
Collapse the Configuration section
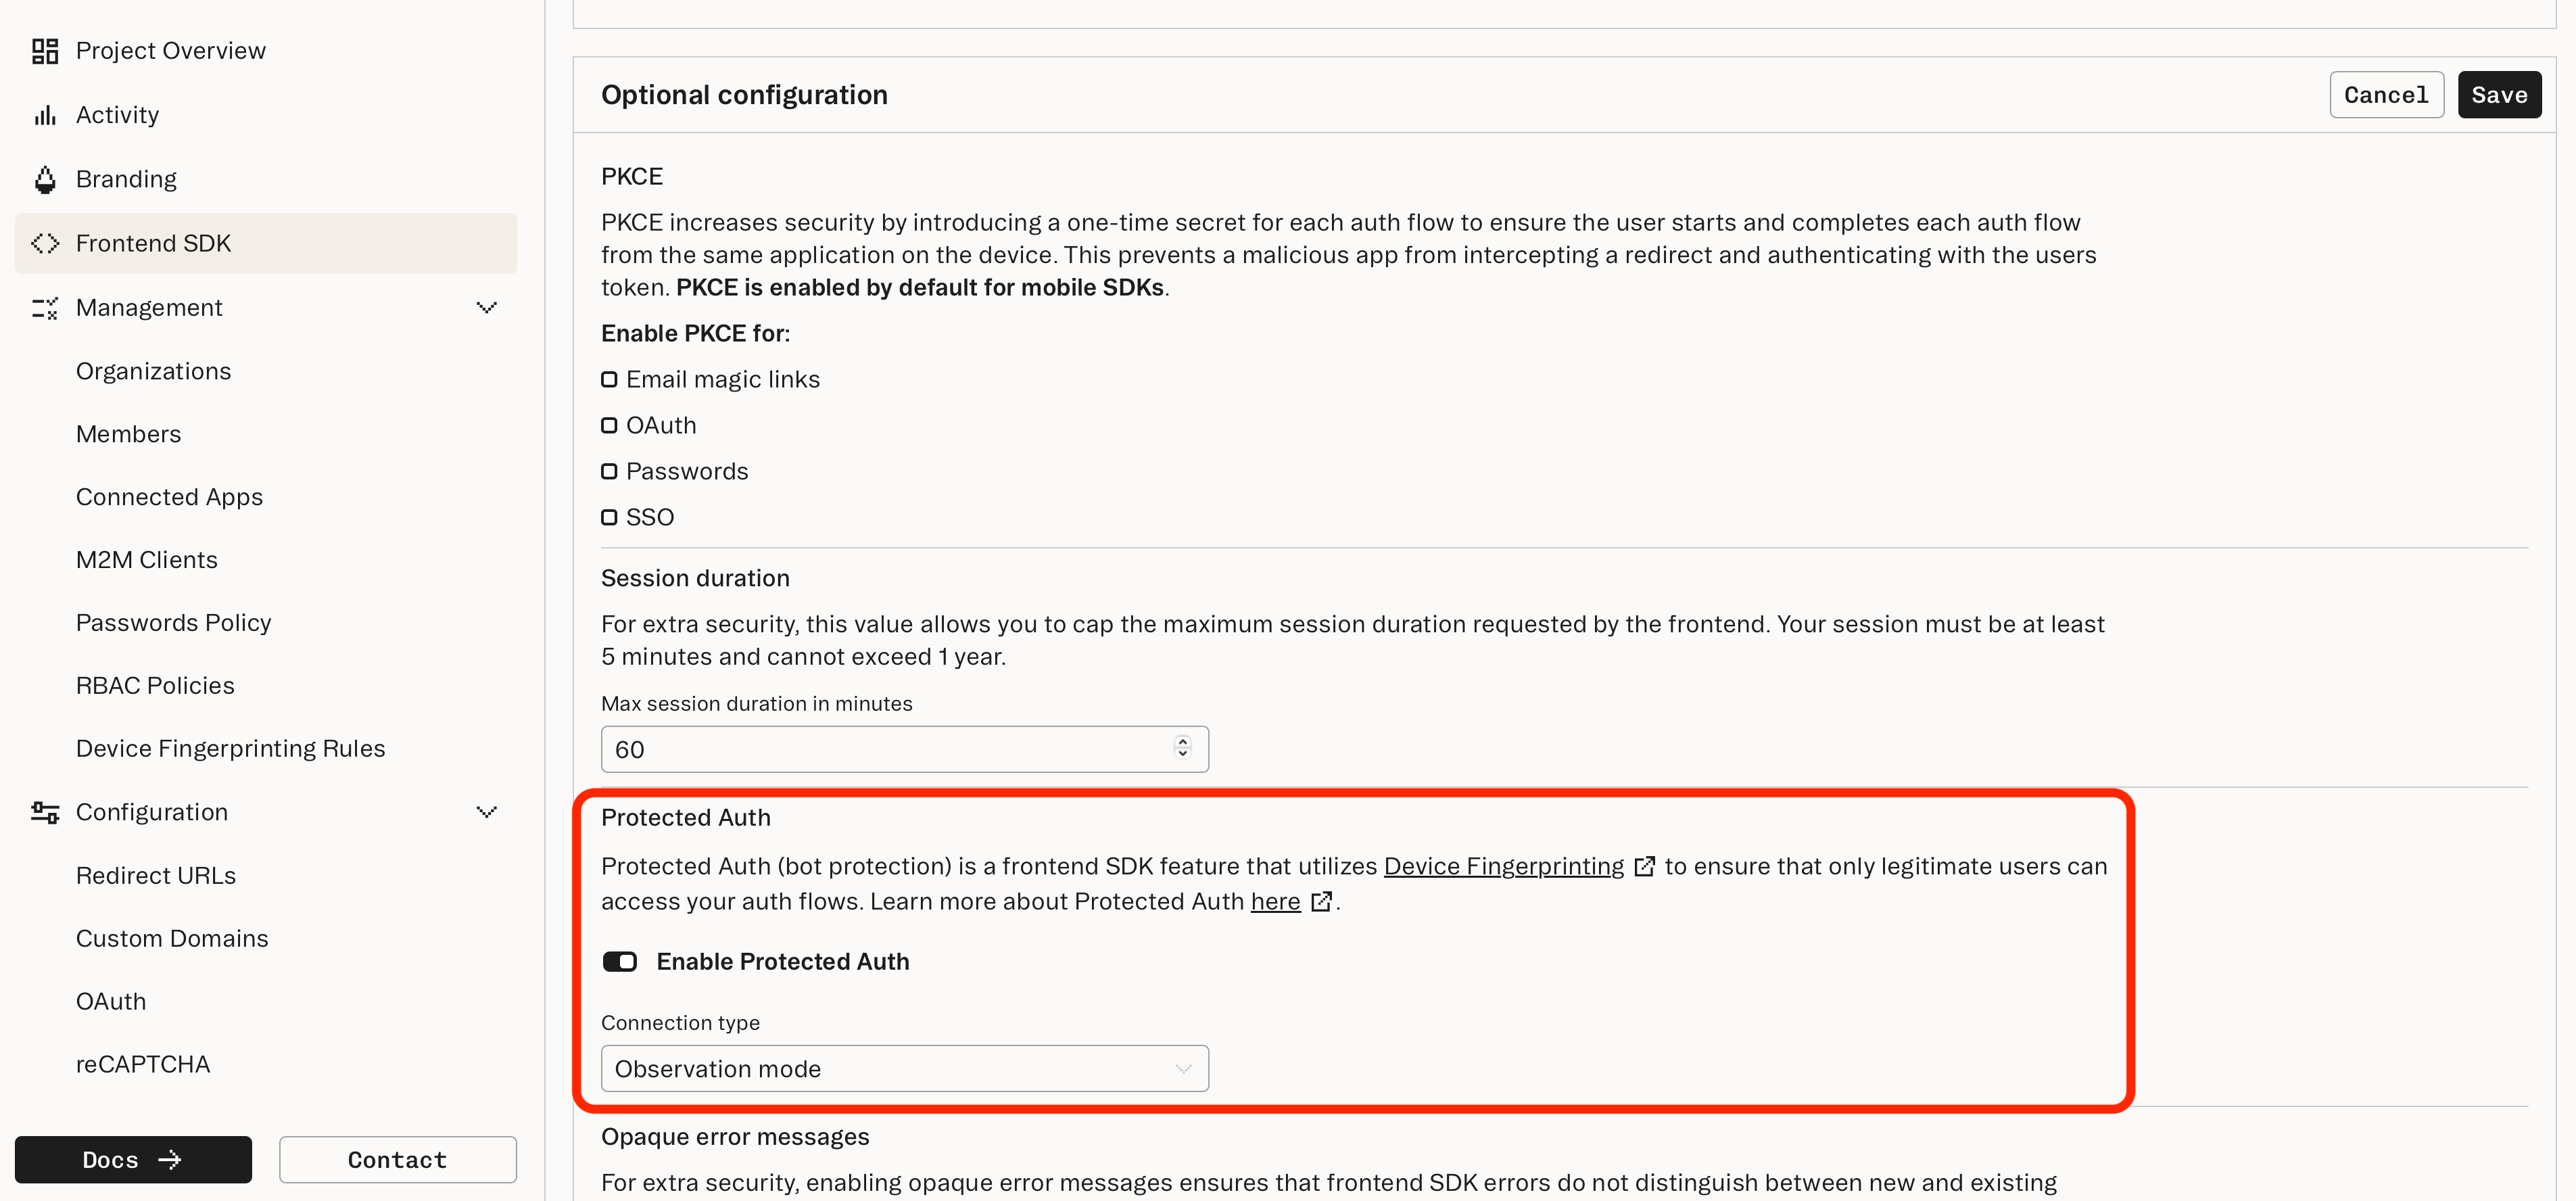pos(487,811)
